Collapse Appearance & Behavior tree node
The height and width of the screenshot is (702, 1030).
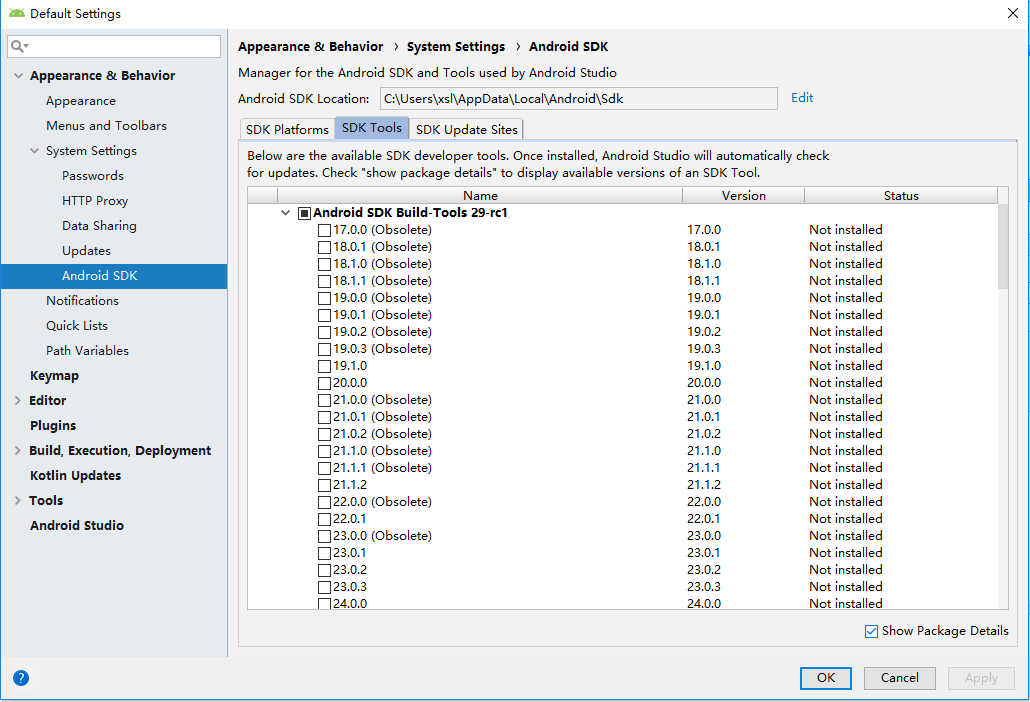pyautogui.click(x=18, y=76)
